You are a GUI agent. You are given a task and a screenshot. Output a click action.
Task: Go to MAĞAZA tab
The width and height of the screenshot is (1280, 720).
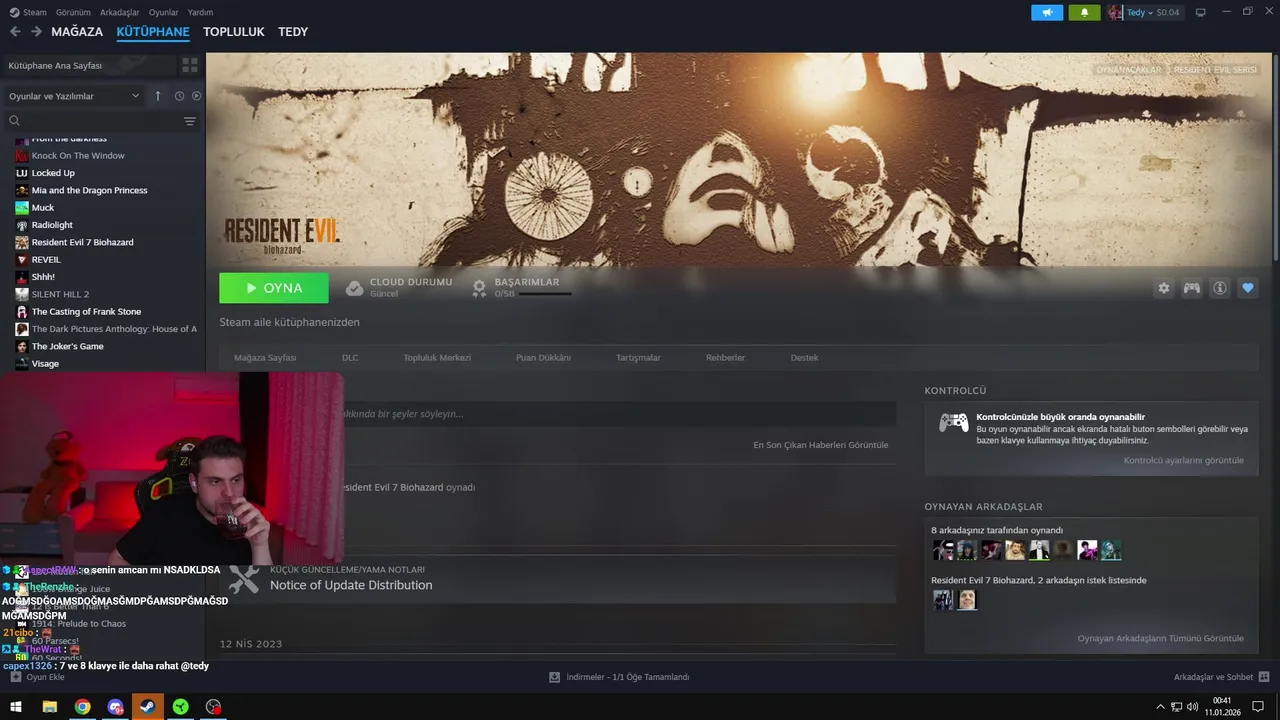coord(77,32)
